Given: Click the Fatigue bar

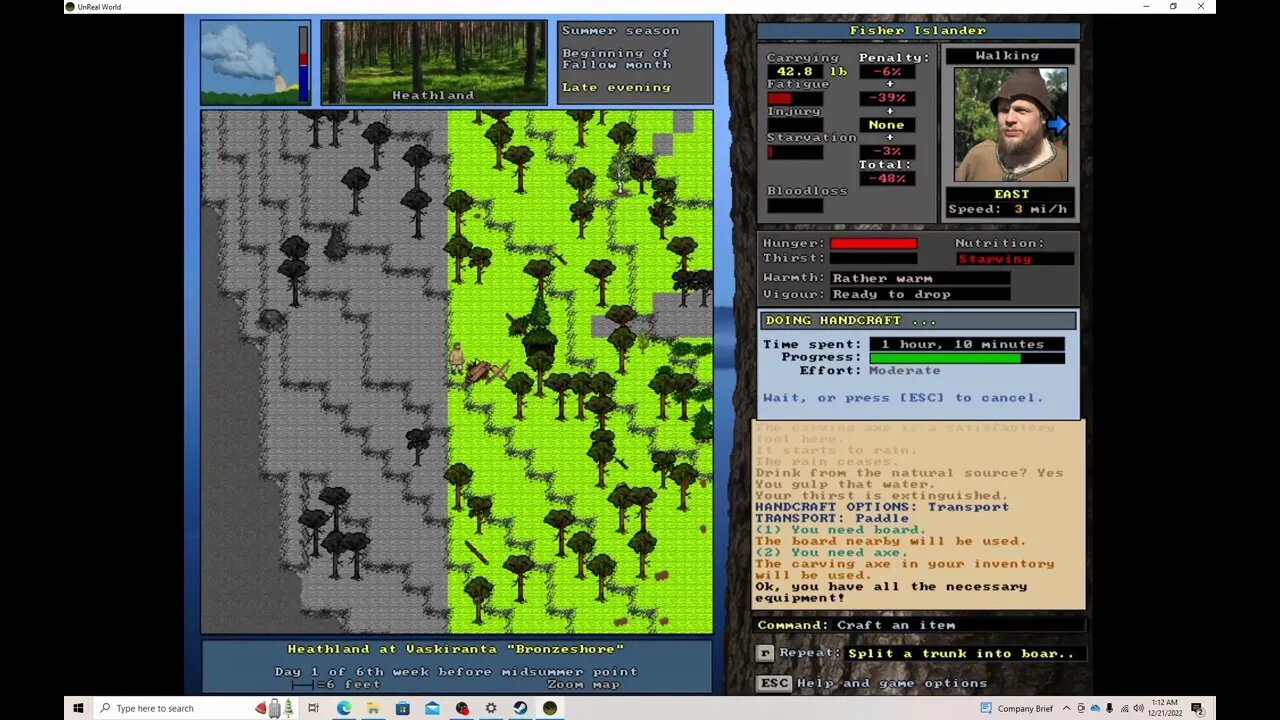Looking at the screenshot, I should (x=795, y=98).
